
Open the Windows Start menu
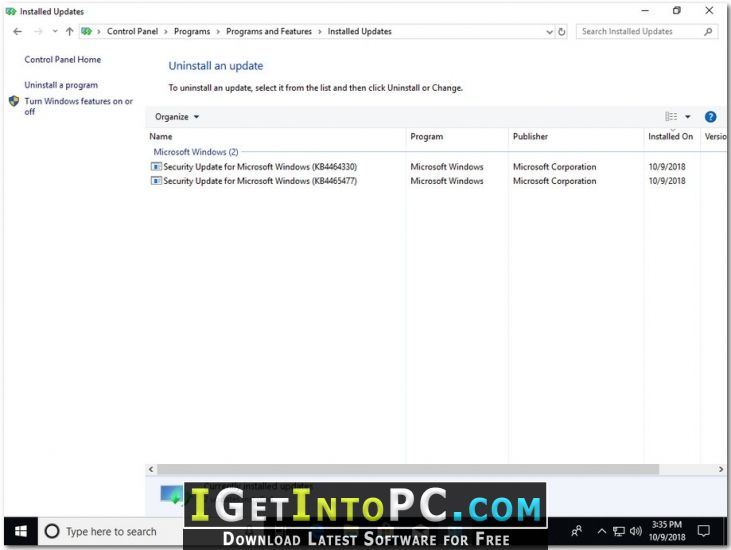tap(21, 531)
